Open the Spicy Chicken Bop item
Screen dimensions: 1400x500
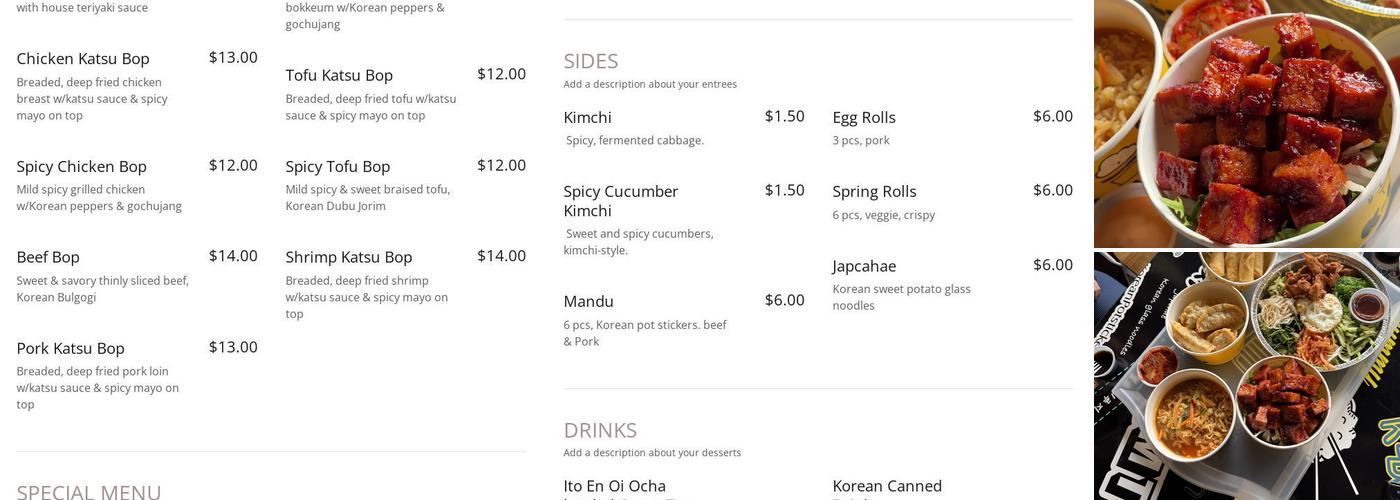(x=81, y=167)
